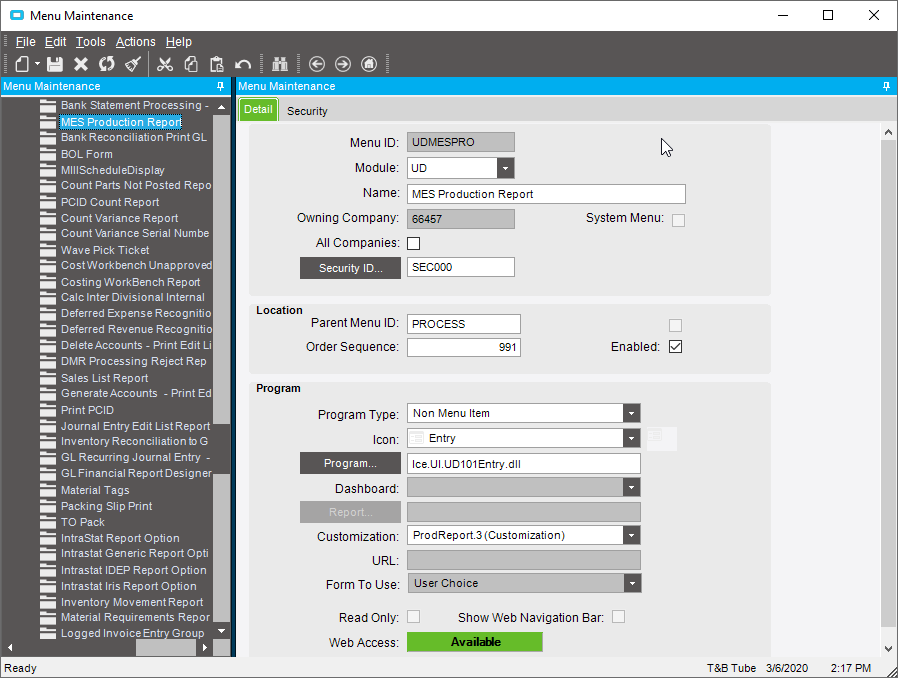Open the Customization dropdown

coord(632,535)
